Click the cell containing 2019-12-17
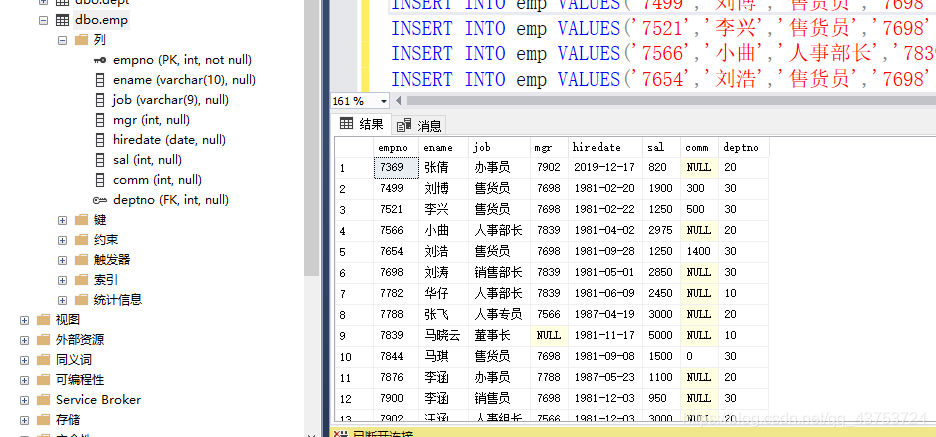936x437 pixels. pos(605,167)
